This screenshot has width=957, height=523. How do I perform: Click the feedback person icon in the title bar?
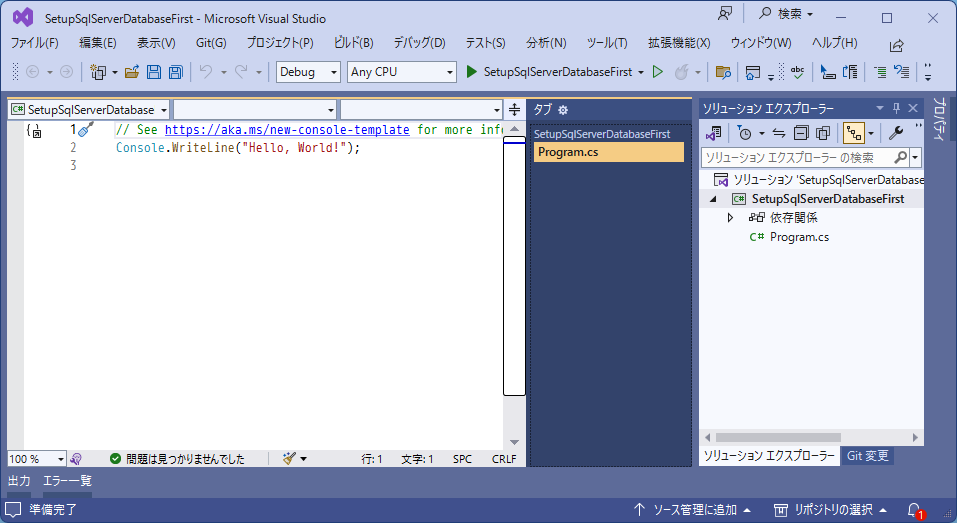(724, 13)
